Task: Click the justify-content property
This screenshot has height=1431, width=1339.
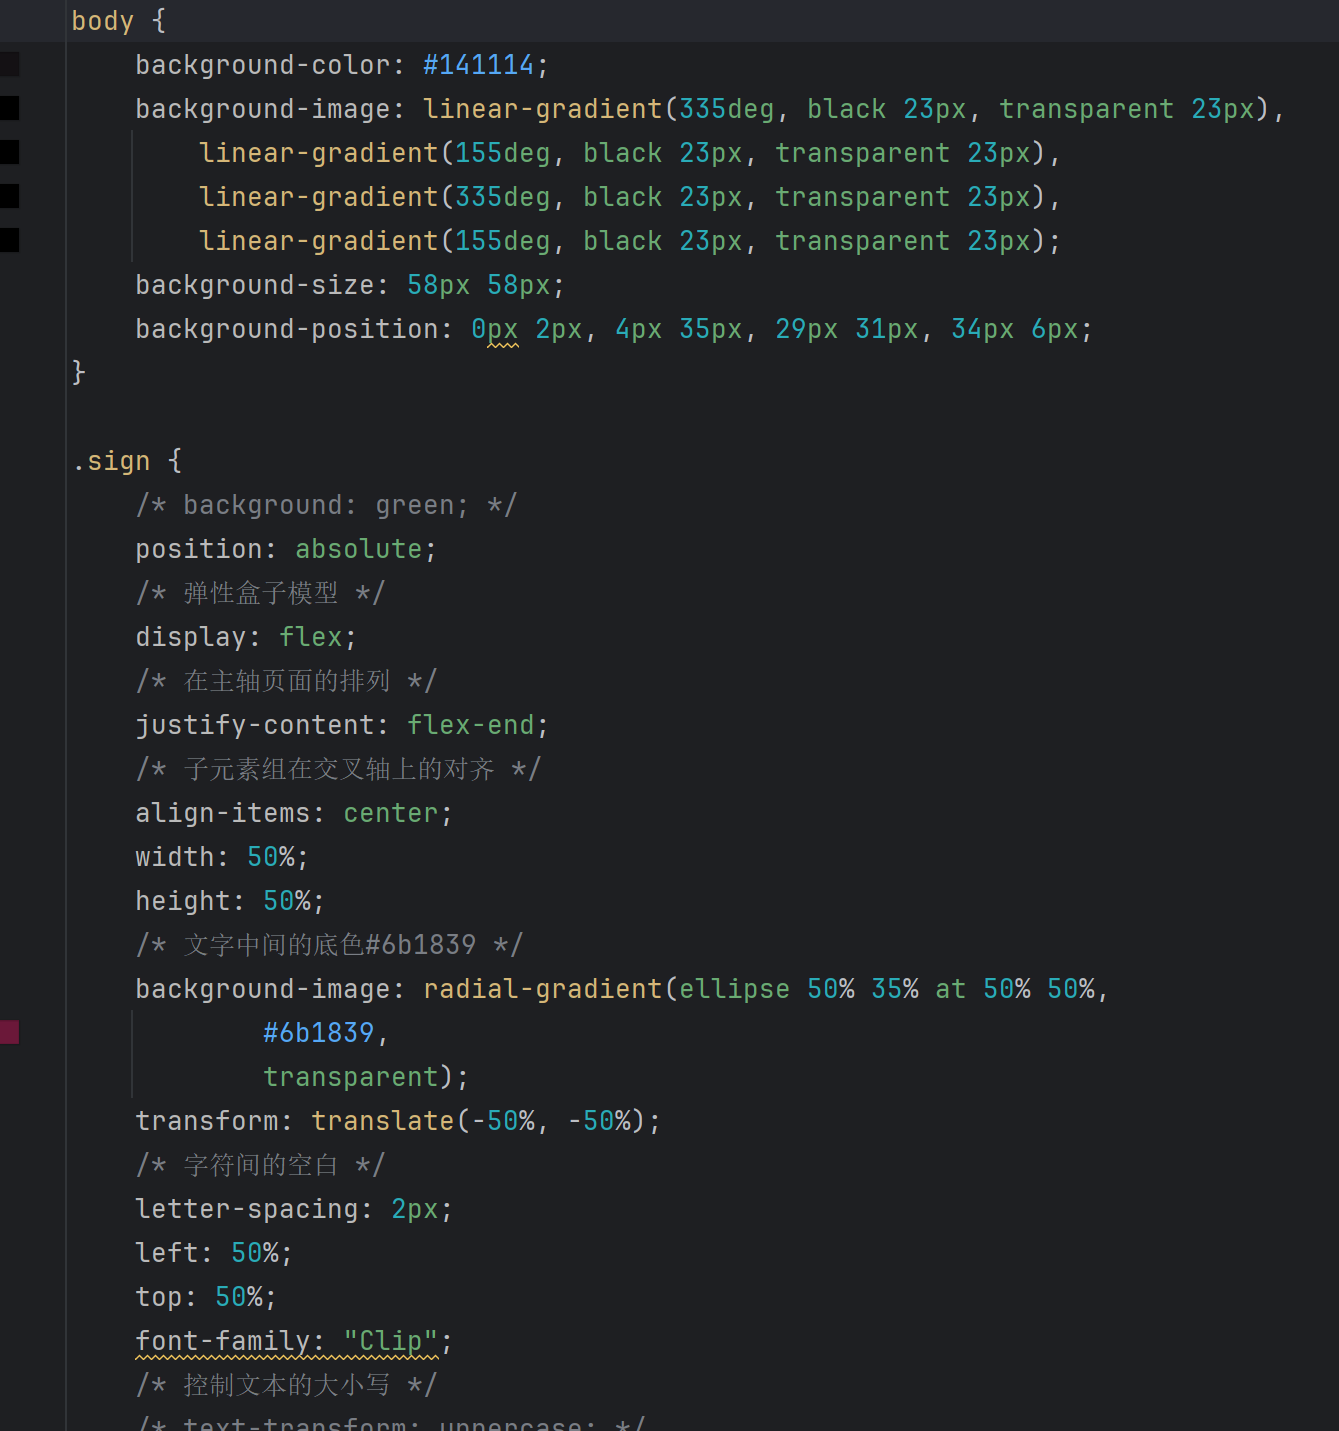Action: pos(255,725)
